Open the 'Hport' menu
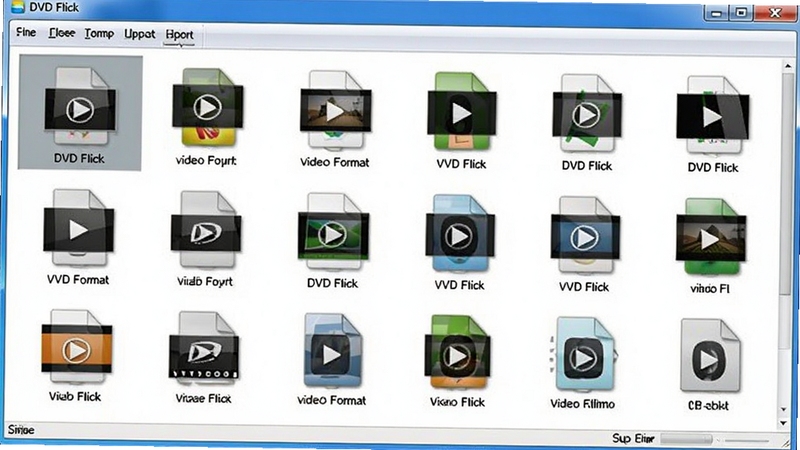The height and width of the screenshot is (450, 800). tap(179, 35)
